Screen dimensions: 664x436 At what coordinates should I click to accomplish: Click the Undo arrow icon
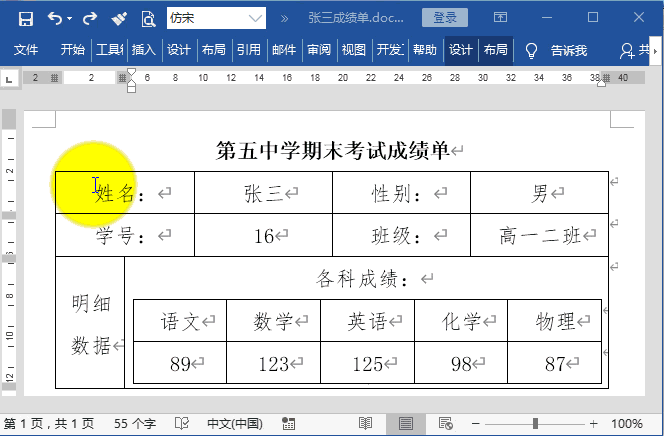[x=55, y=18]
